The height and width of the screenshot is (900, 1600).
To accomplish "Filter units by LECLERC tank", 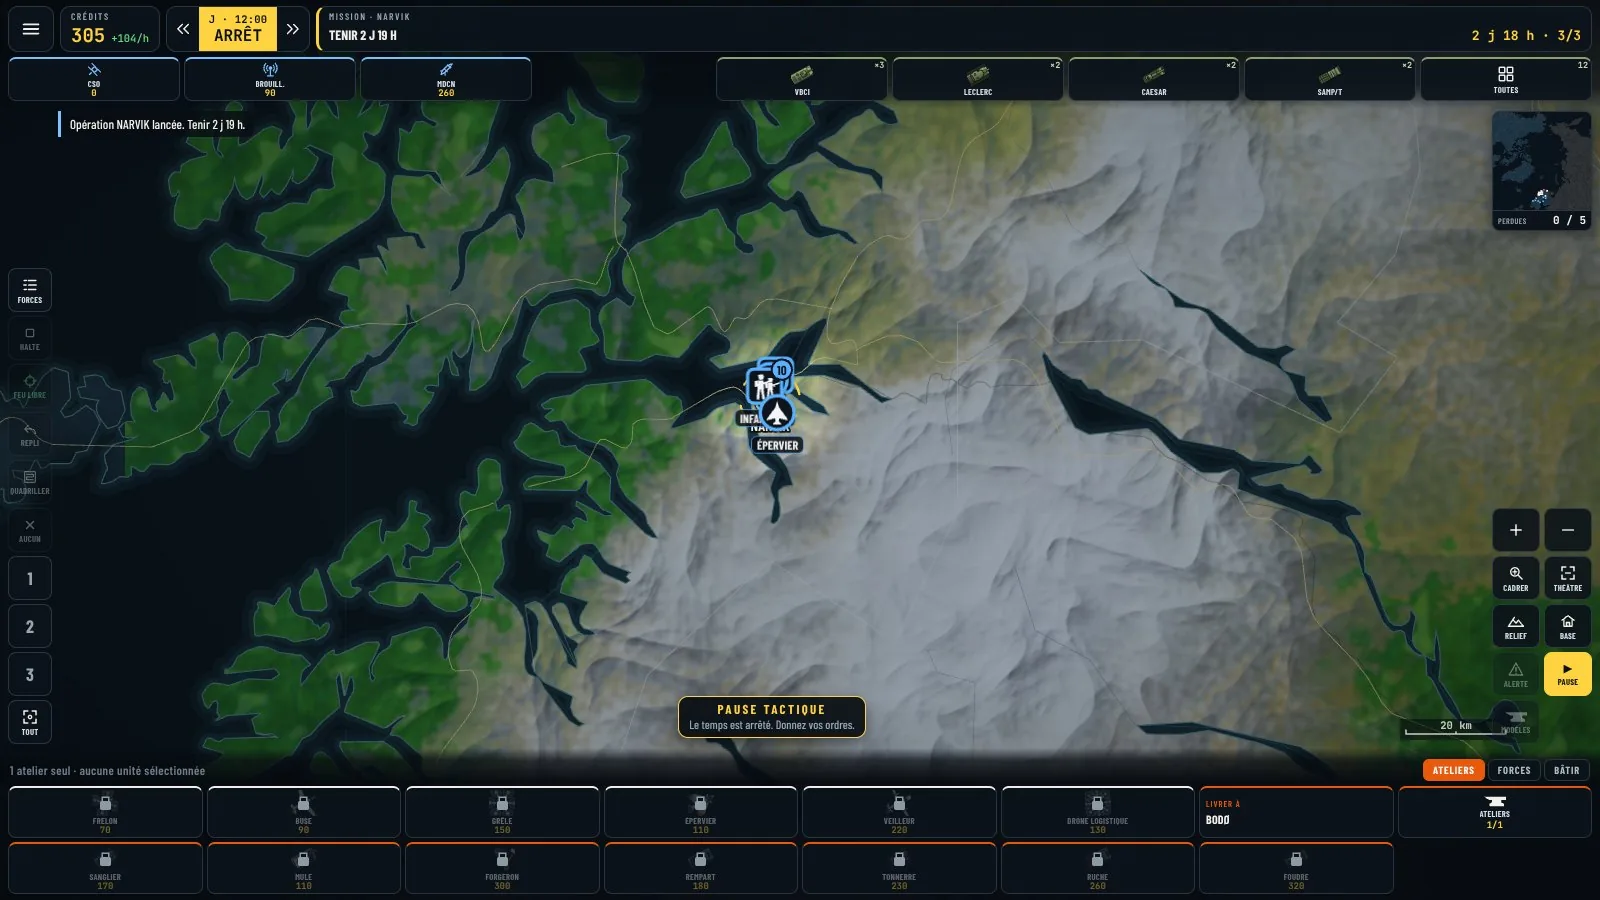I will (978, 79).
